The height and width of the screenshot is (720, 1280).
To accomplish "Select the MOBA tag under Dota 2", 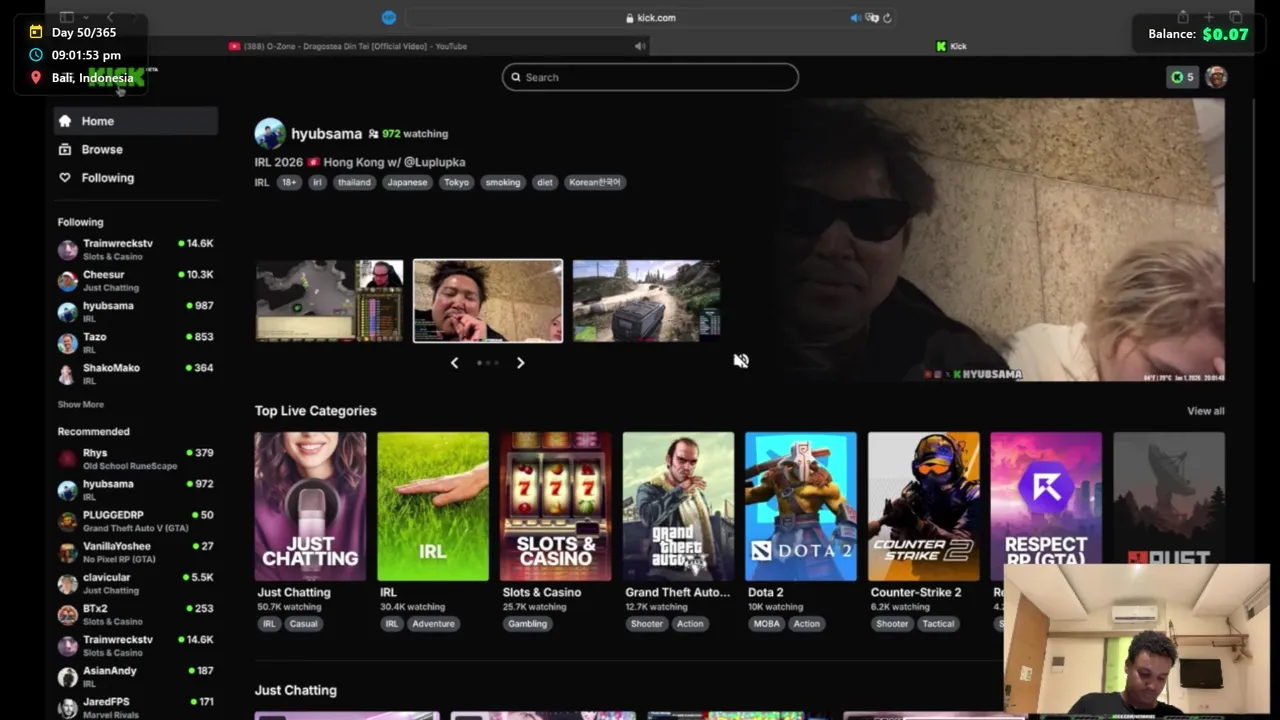I will click(766, 623).
